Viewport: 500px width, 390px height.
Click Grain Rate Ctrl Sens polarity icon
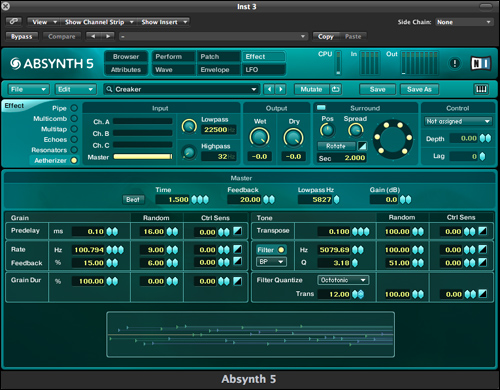tap(237, 249)
